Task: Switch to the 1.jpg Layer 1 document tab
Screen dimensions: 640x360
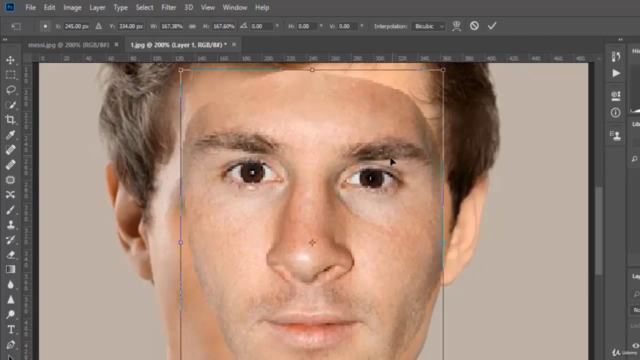Action: [178, 45]
